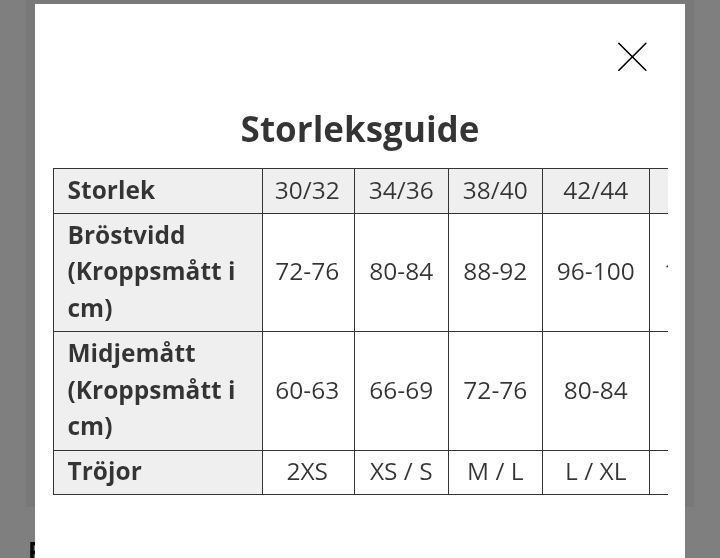The image size is (720, 558).
Task: Click the Tröjor row label
Action: (105, 471)
